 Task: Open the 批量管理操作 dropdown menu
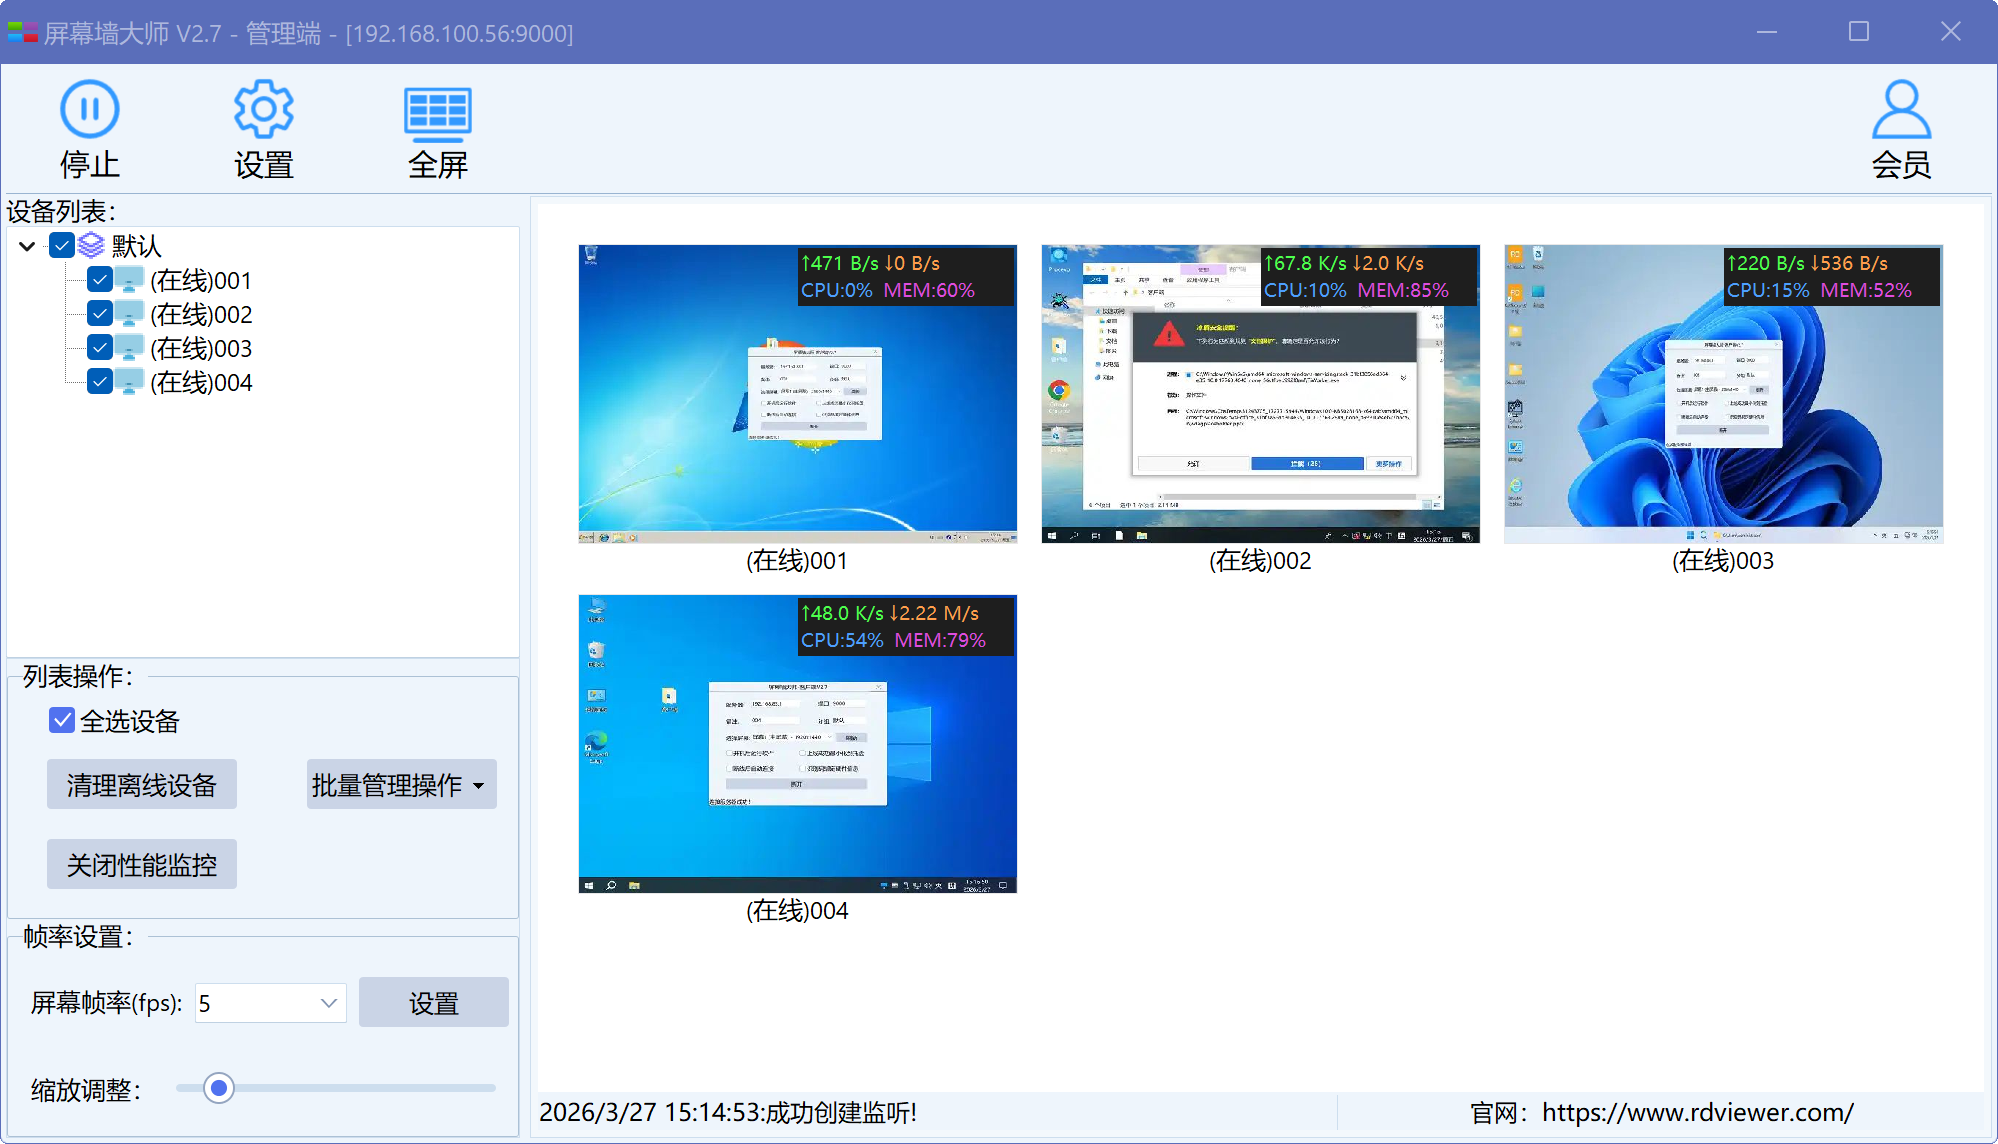(x=401, y=785)
